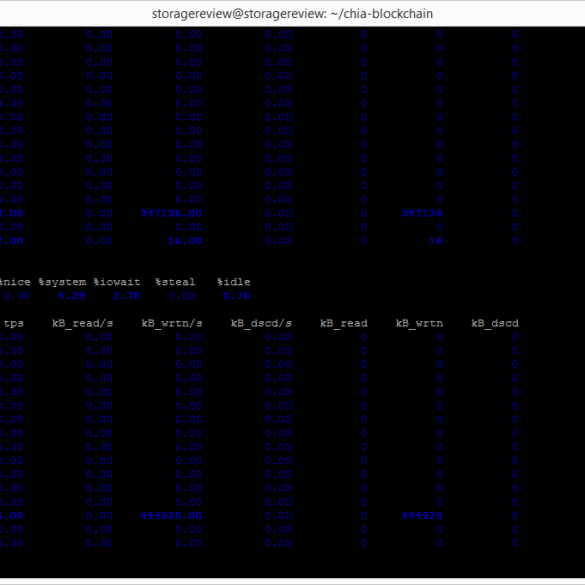Click the 347136 kB_wrtn total value

tap(422, 213)
